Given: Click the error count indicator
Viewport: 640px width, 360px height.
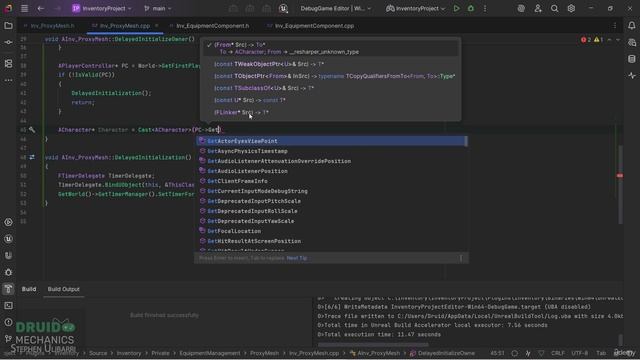Looking at the screenshot, I should click(586, 40).
